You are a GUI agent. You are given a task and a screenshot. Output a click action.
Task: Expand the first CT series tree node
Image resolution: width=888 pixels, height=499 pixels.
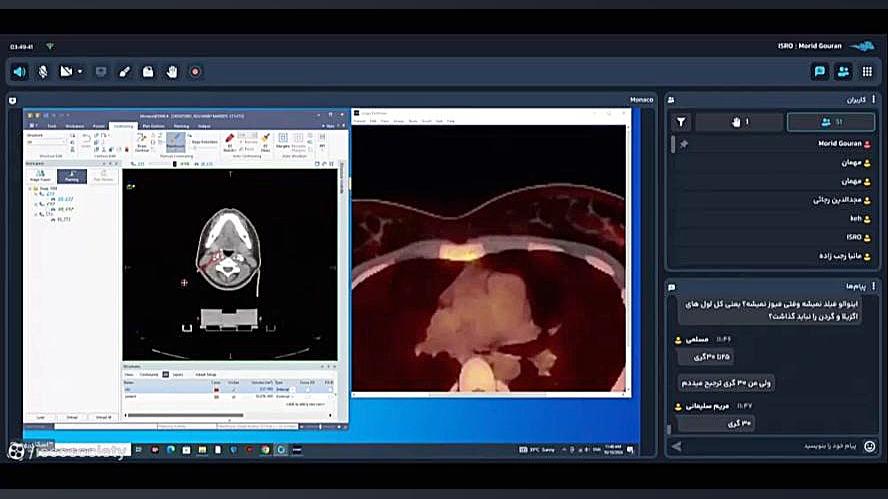36,194
